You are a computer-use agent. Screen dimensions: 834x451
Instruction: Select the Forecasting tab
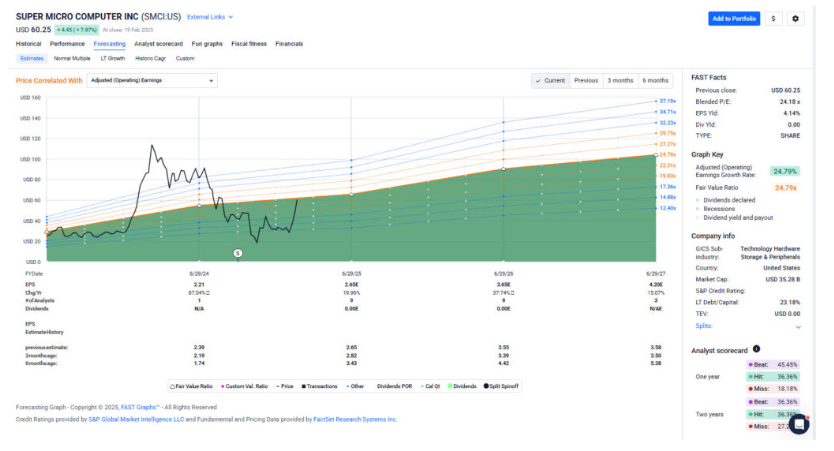[x=110, y=44]
